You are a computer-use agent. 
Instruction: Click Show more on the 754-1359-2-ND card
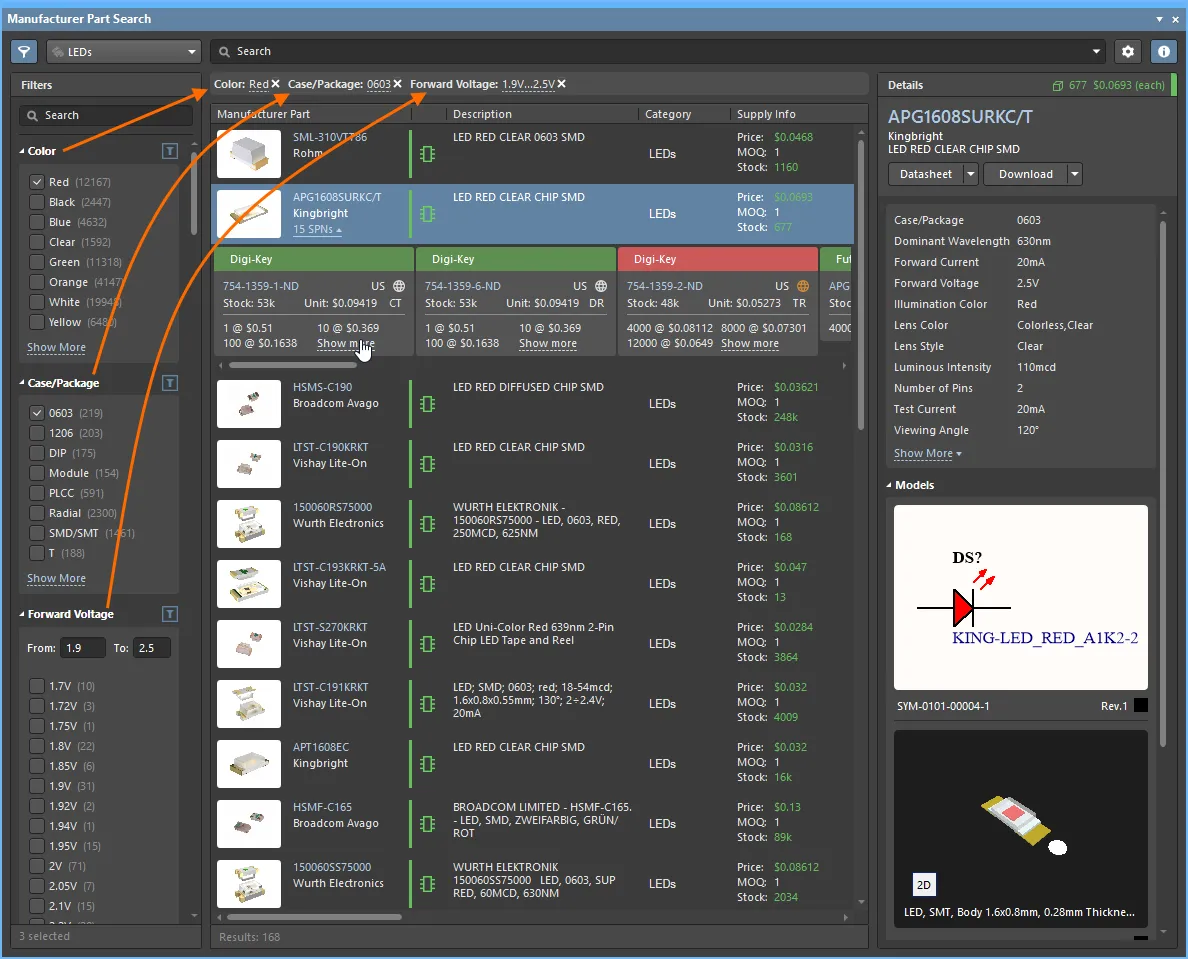click(x=749, y=343)
